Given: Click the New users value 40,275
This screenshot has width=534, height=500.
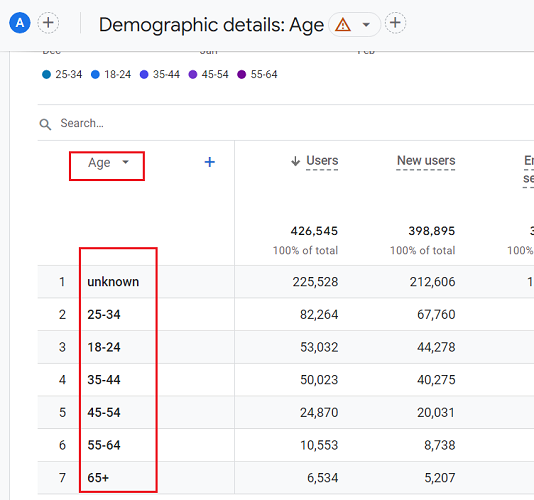Looking at the screenshot, I should tap(436, 380).
